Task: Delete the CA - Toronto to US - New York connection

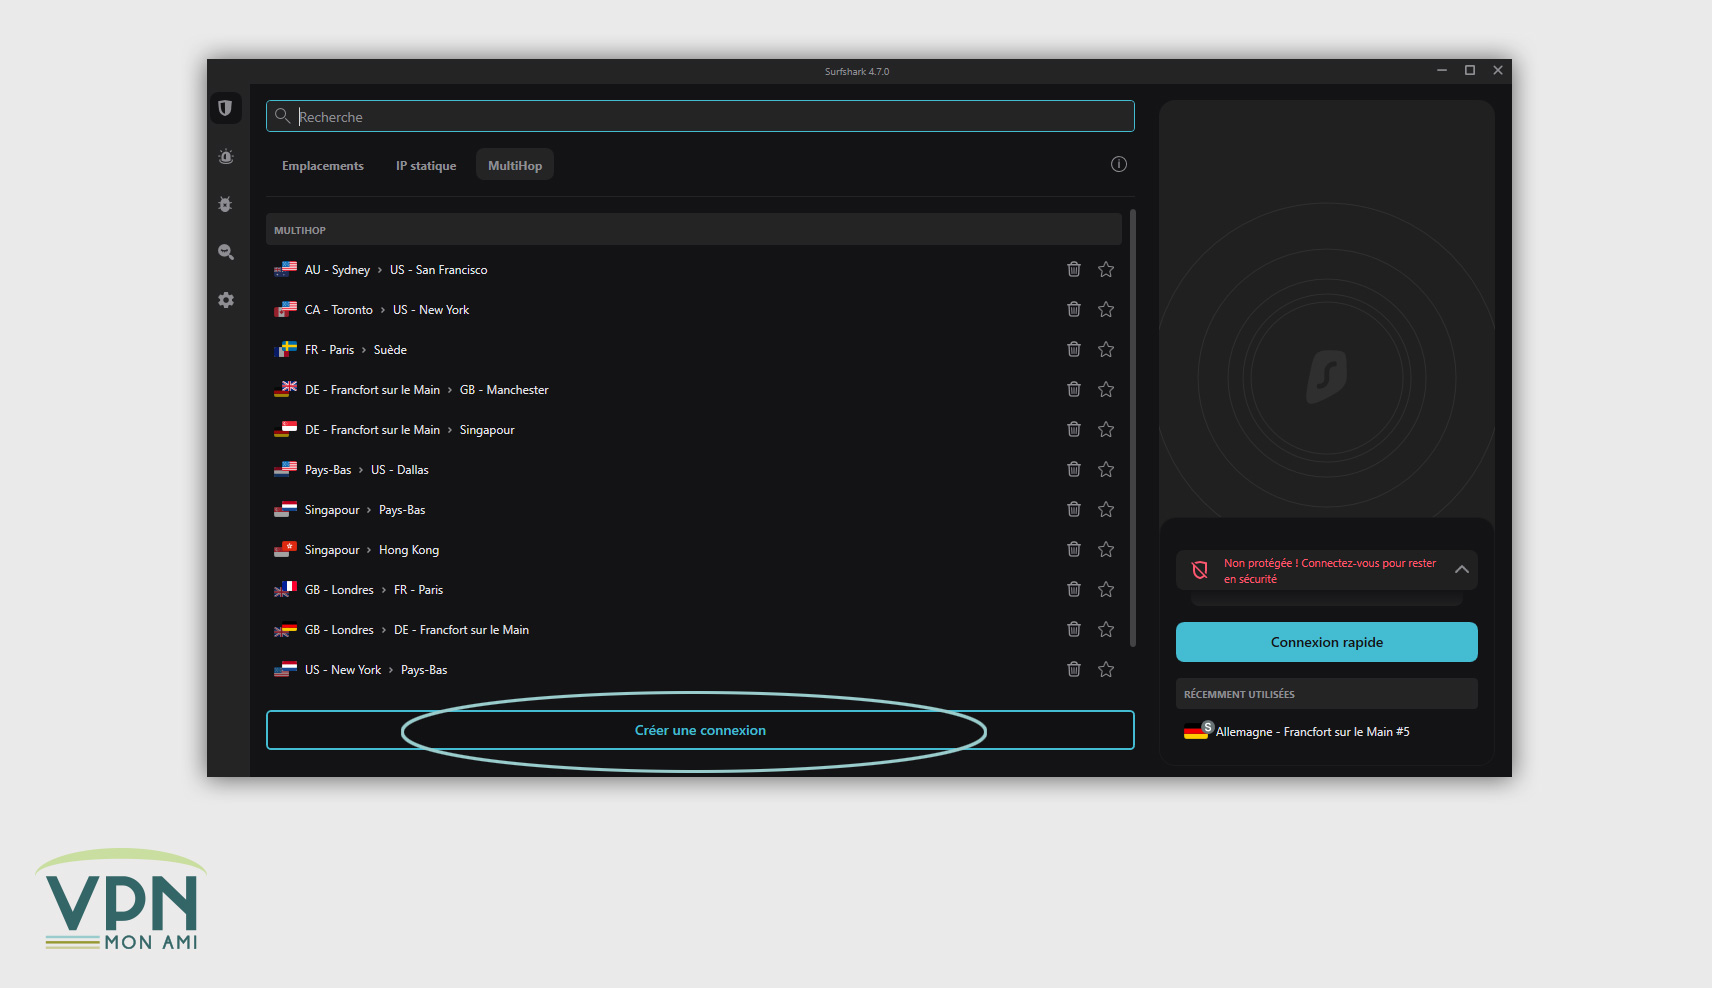Action: click(1074, 309)
